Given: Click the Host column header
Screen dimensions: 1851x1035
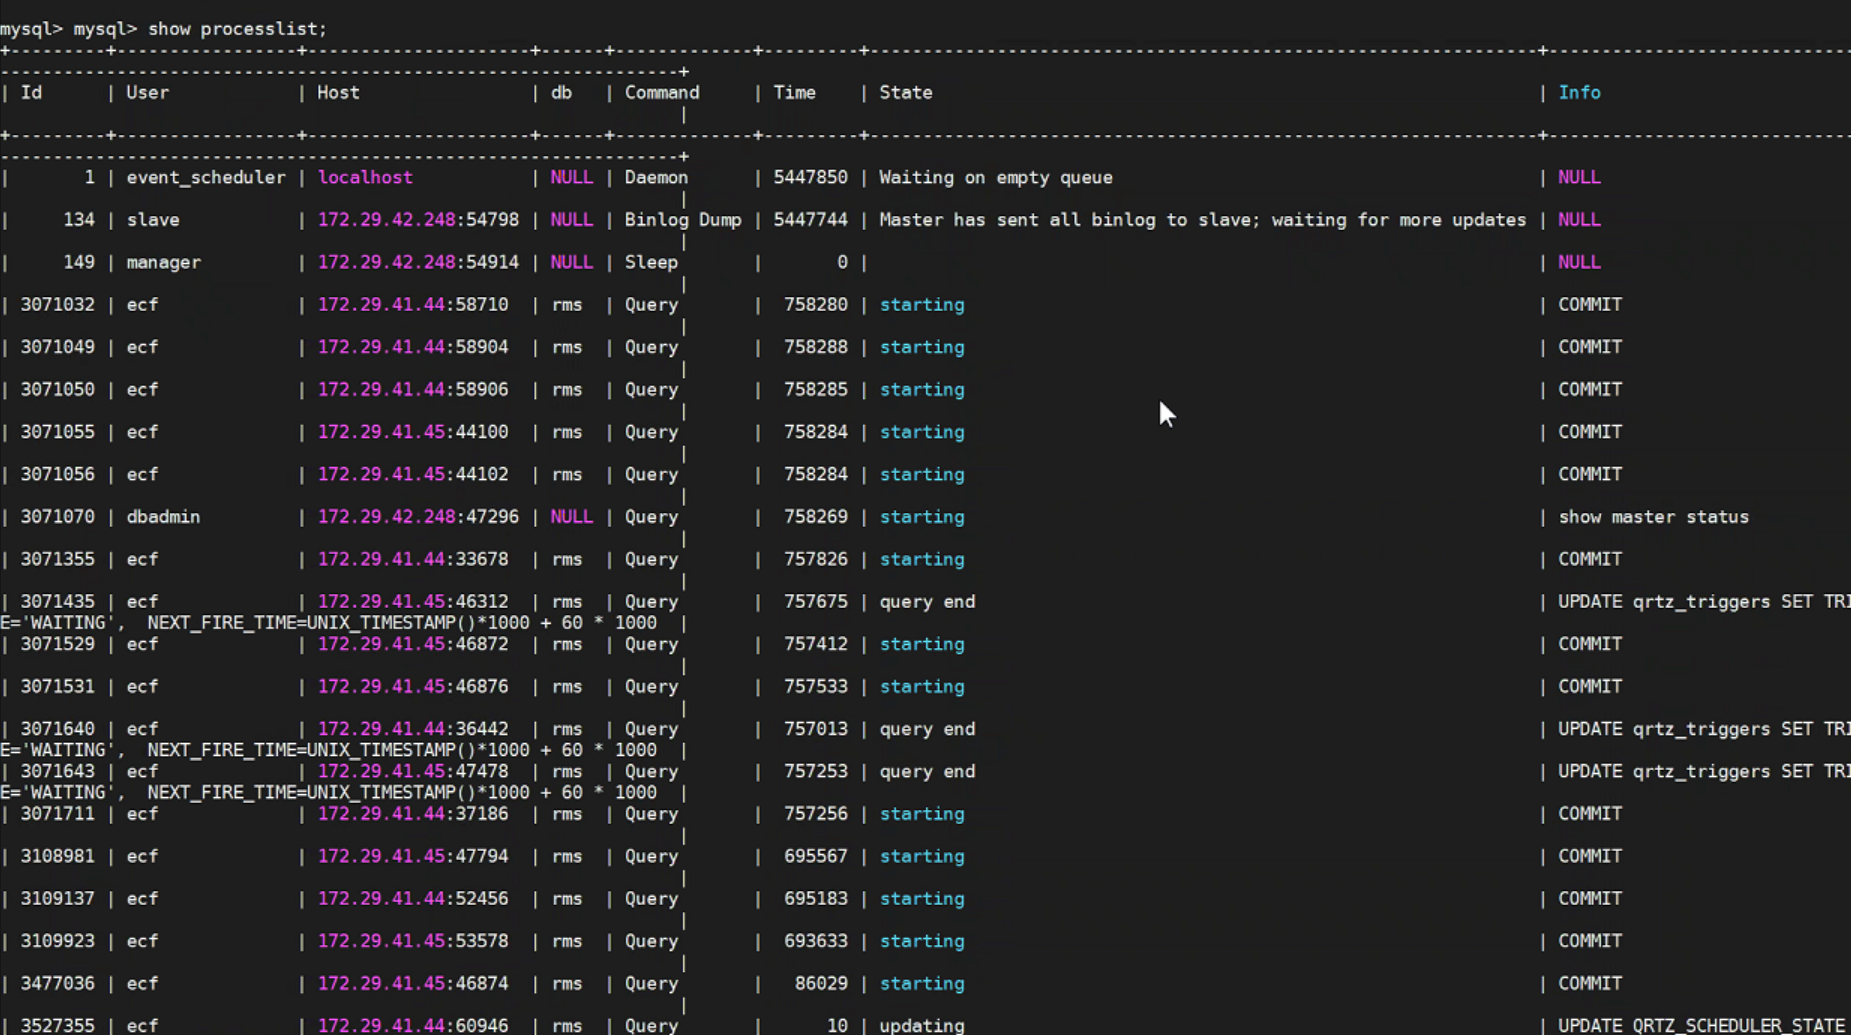Looking at the screenshot, I should tap(338, 93).
